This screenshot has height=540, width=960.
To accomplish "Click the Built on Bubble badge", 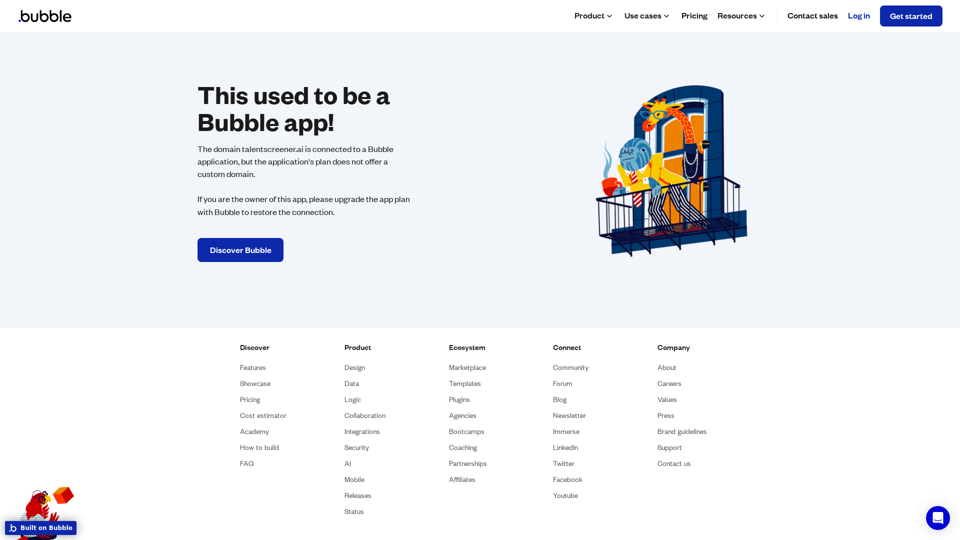I will [x=41, y=528].
